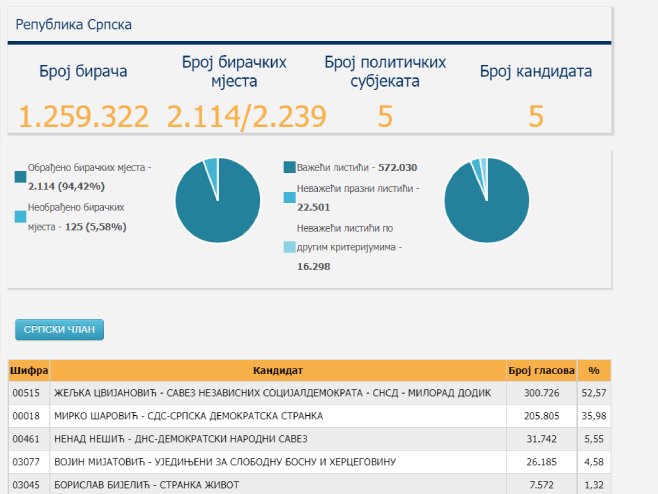Screen dimensions: 658x494
Task: Click the Неважећи празни листићи legend square
Action: click(x=290, y=198)
